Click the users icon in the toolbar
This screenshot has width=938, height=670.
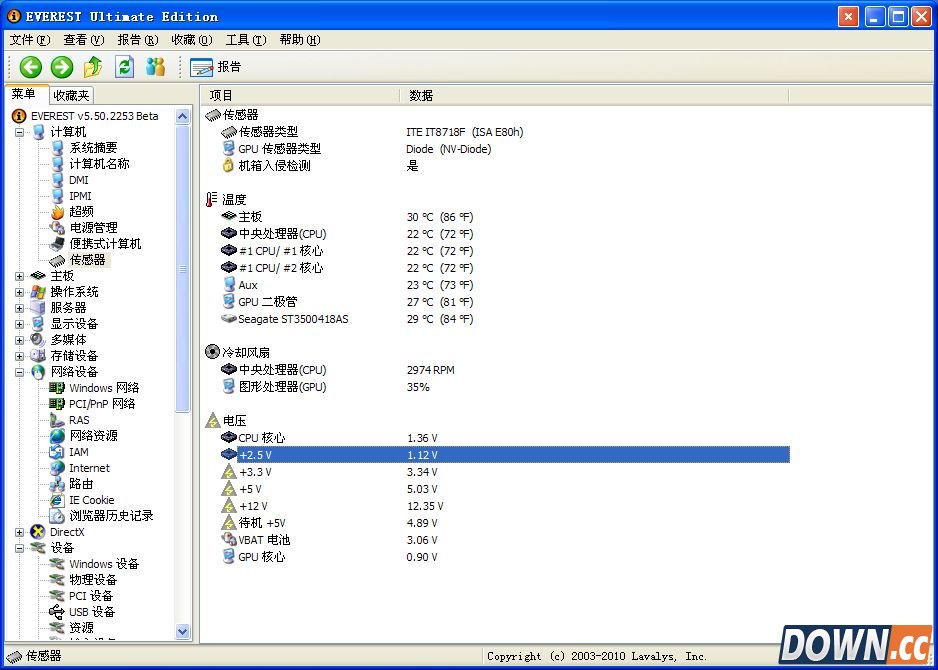click(155, 67)
